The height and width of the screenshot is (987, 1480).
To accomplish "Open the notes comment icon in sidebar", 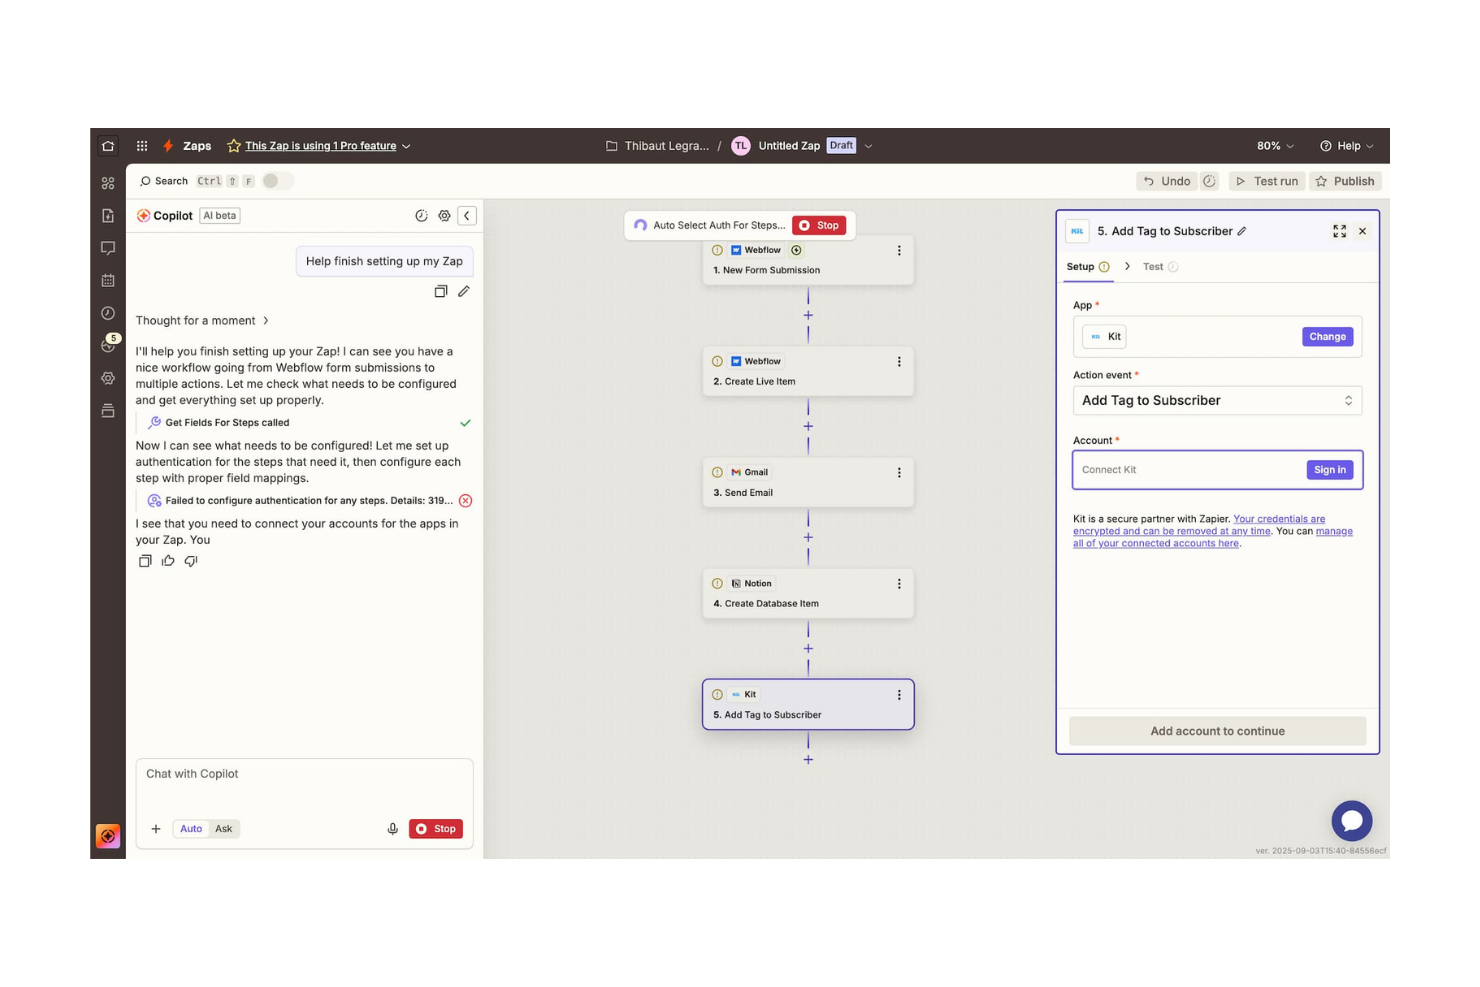I will pos(108,248).
